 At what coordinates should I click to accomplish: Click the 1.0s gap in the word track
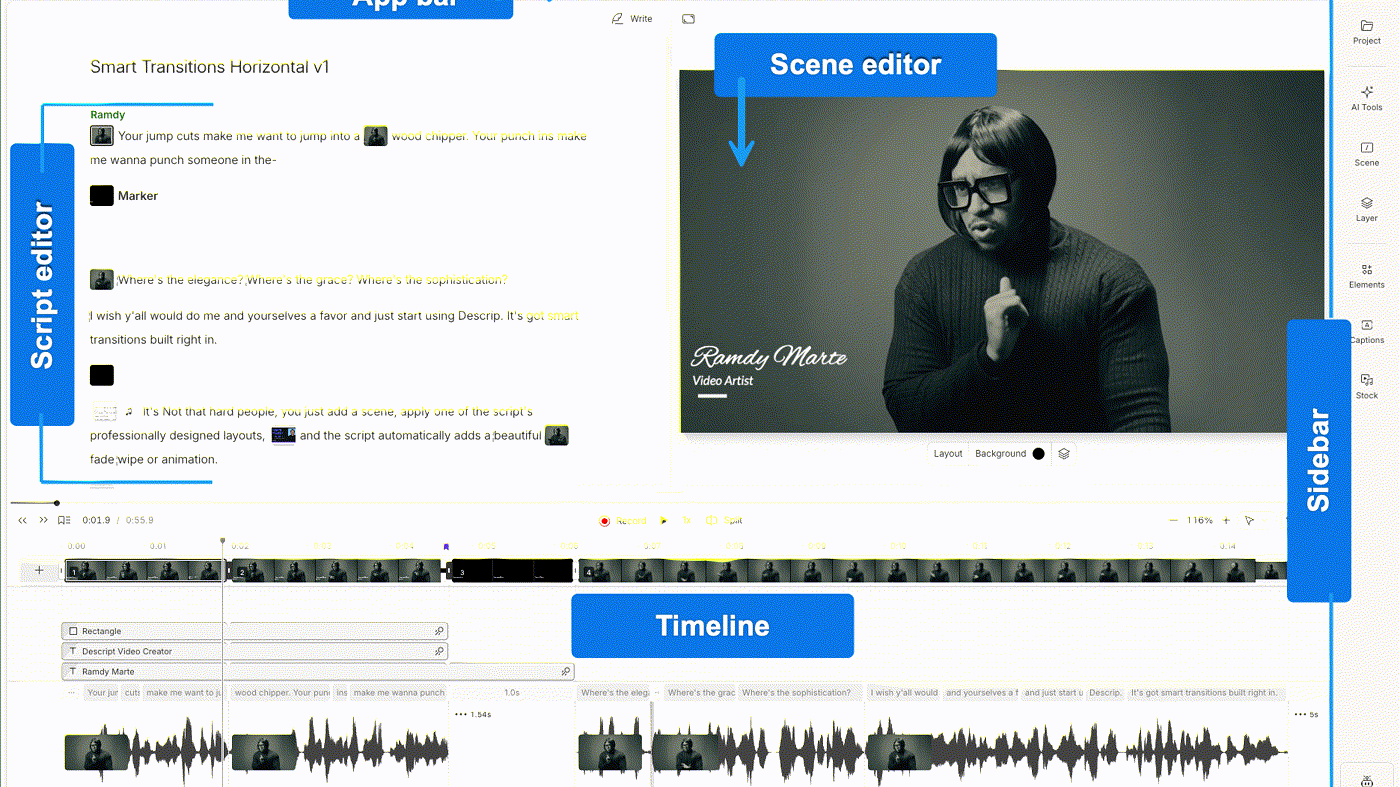point(511,692)
